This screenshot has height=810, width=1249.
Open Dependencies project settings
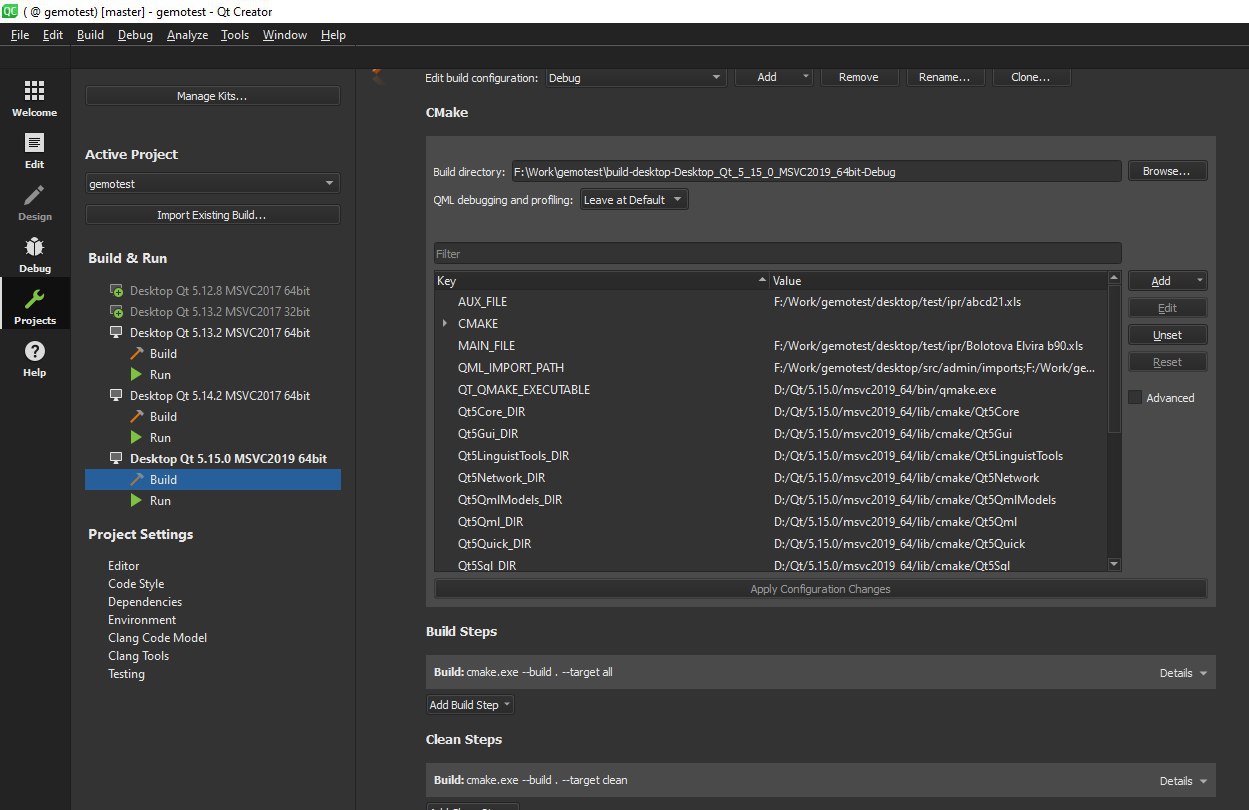tap(145, 602)
